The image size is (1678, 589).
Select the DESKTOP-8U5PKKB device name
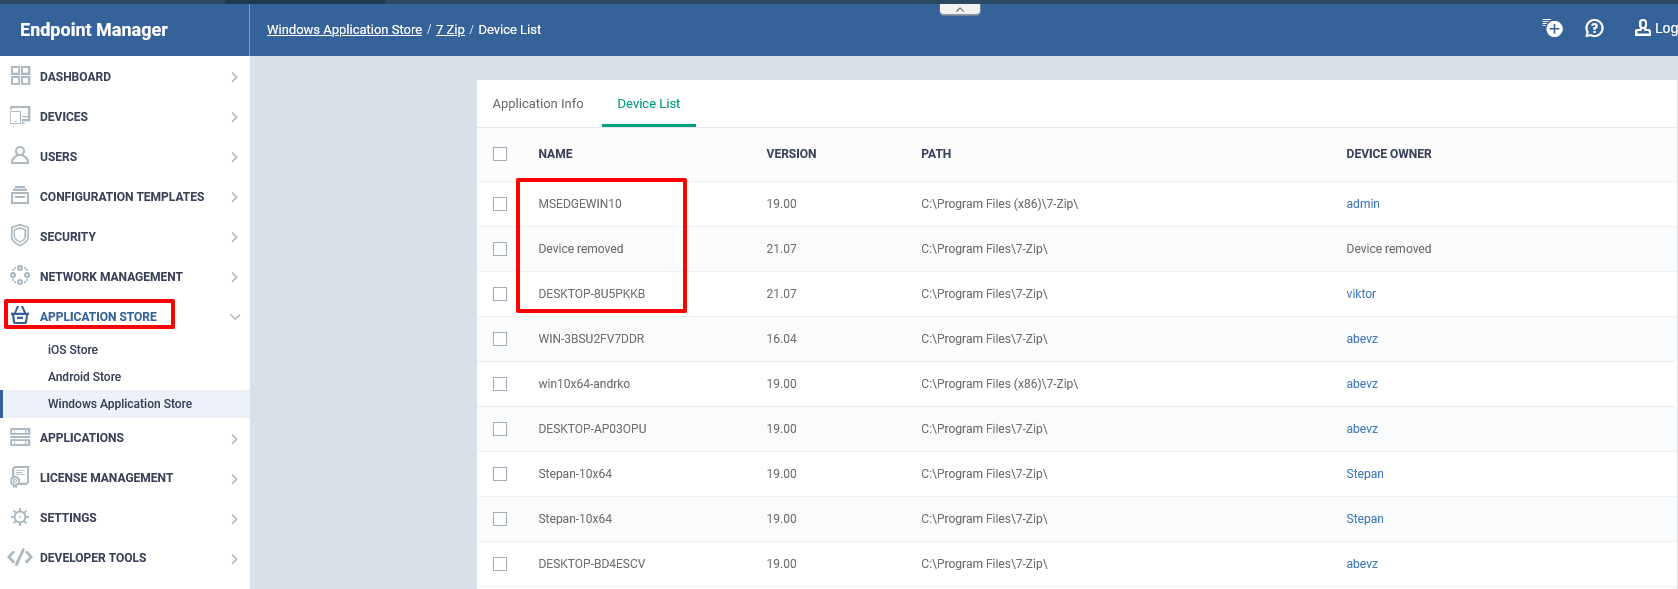[x=592, y=294]
